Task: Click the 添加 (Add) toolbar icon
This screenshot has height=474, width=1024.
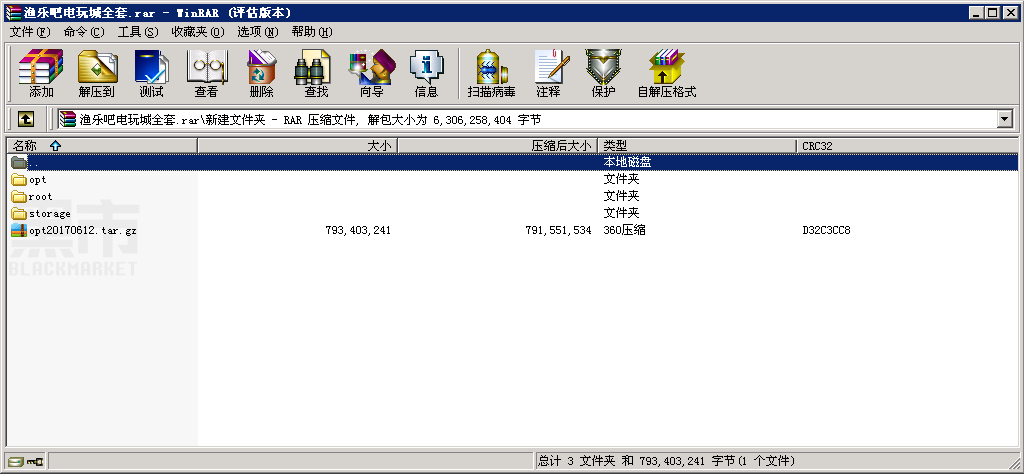Action: (x=41, y=73)
